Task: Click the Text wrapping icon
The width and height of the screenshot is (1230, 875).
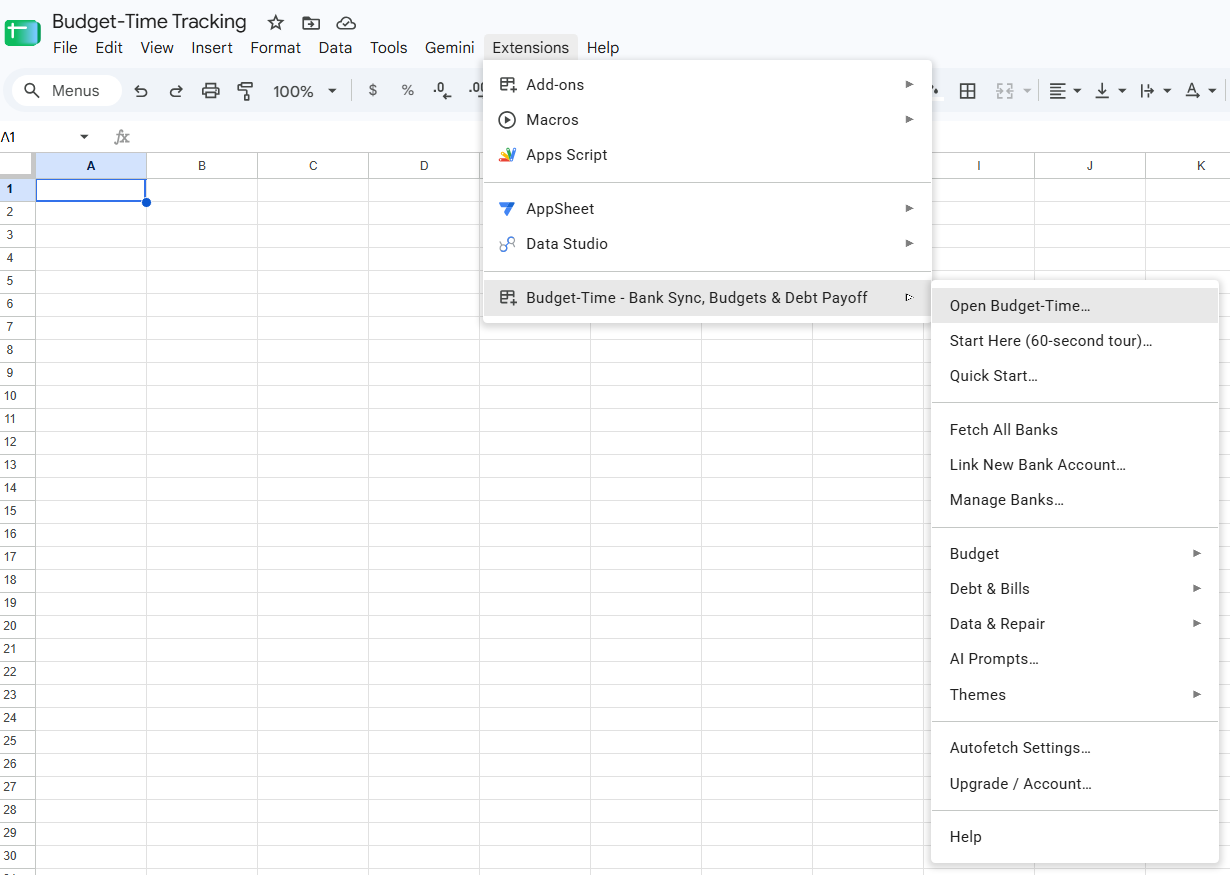Action: click(1147, 91)
